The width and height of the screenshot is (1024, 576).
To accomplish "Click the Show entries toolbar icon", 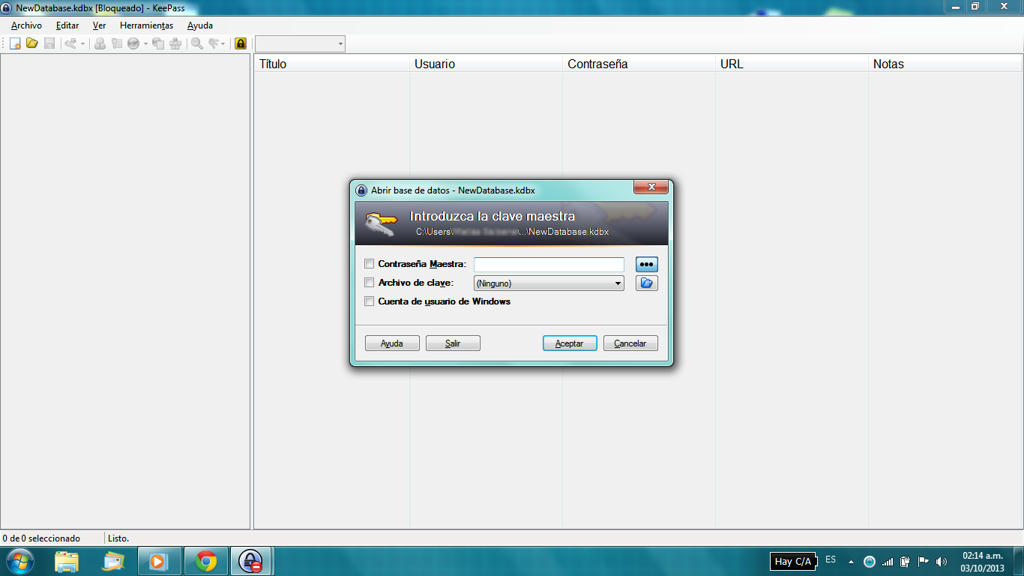I will 214,44.
